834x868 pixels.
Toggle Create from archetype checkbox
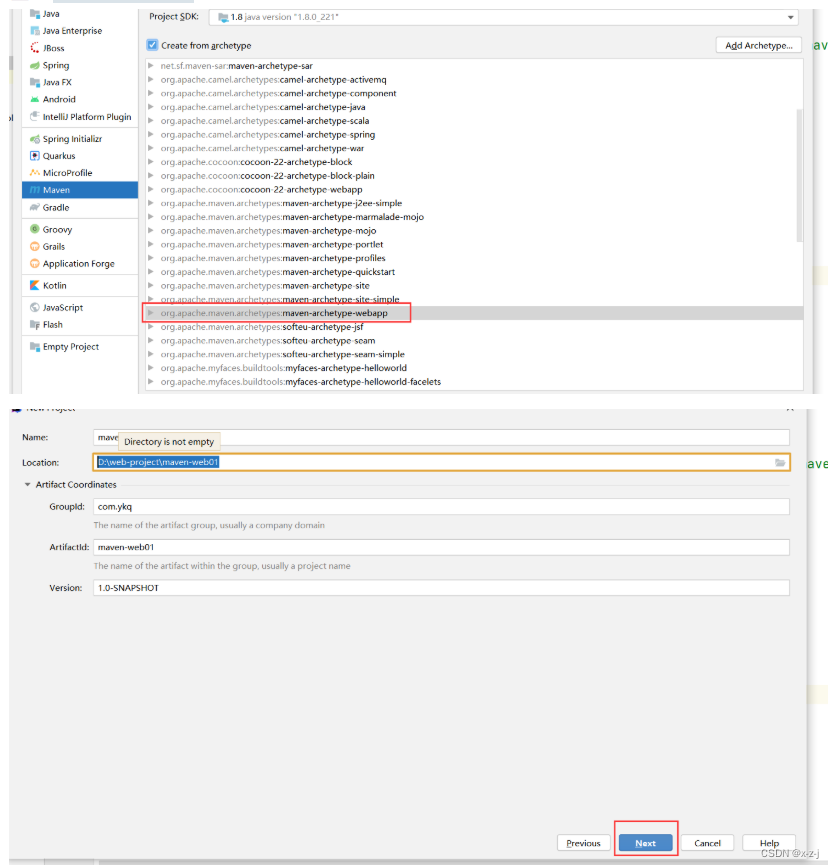(152, 45)
